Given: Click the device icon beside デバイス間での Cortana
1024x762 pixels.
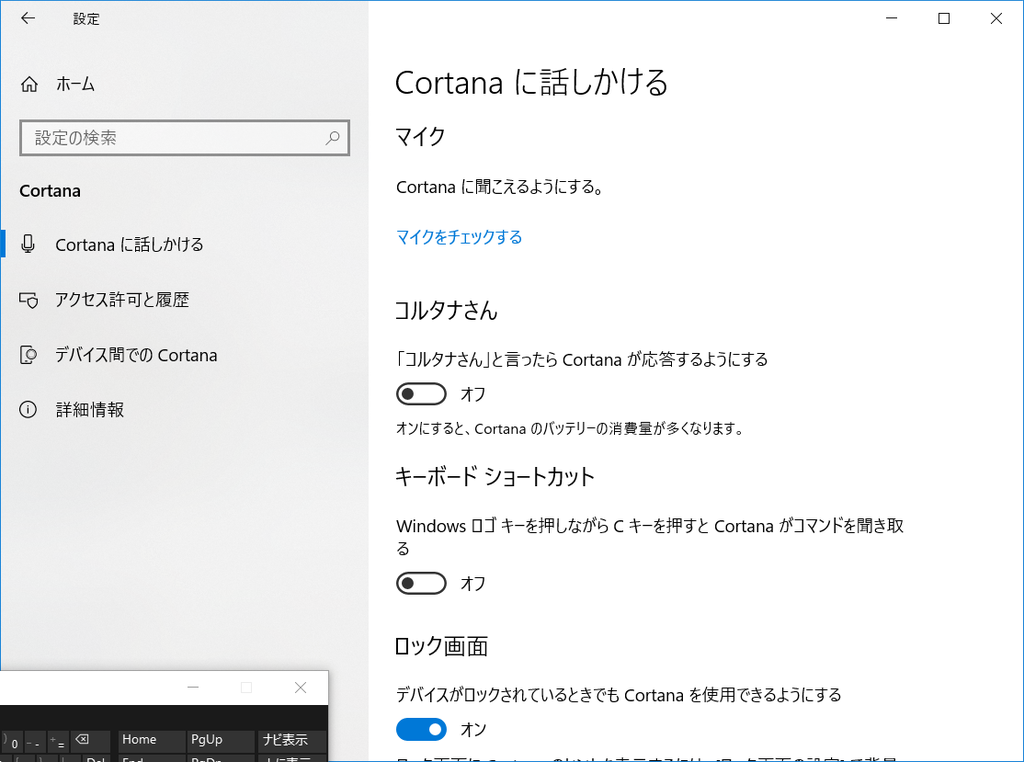Looking at the screenshot, I should point(28,354).
